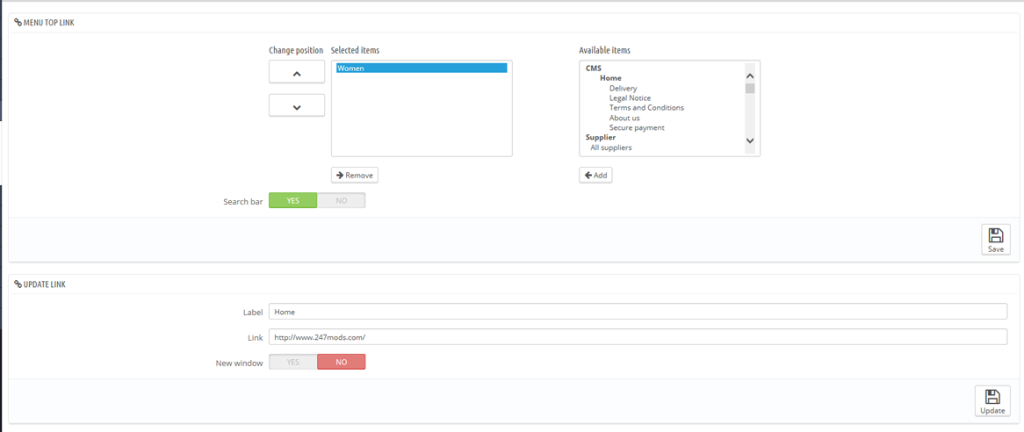Enable the Search bar with YES
1024x432 pixels.
[293, 200]
